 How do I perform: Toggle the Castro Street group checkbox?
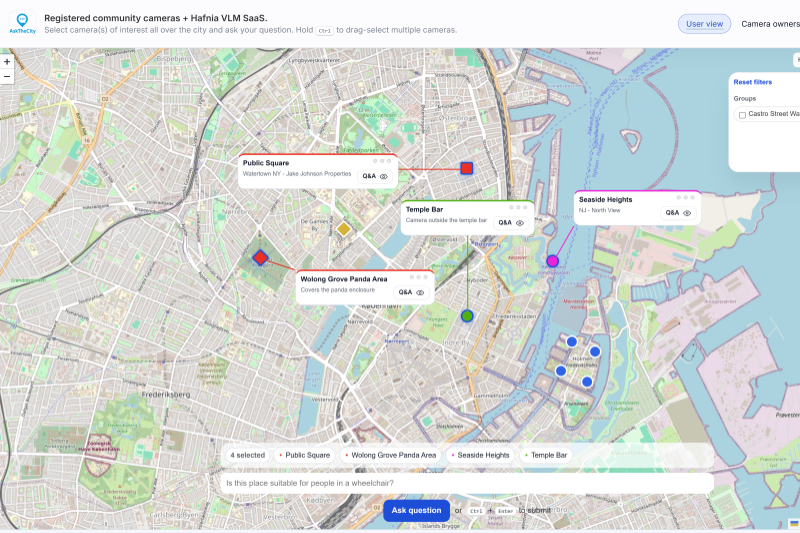click(742, 115)
